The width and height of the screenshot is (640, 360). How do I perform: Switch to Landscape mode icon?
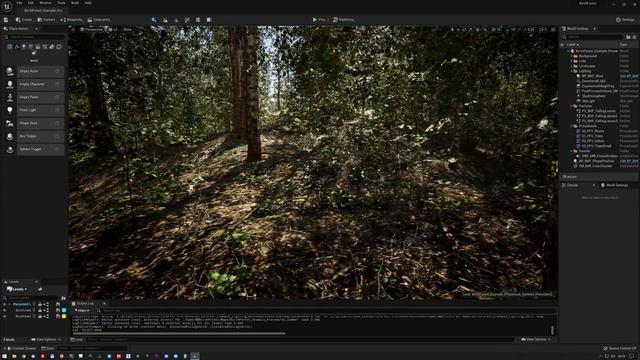(165, 20)
